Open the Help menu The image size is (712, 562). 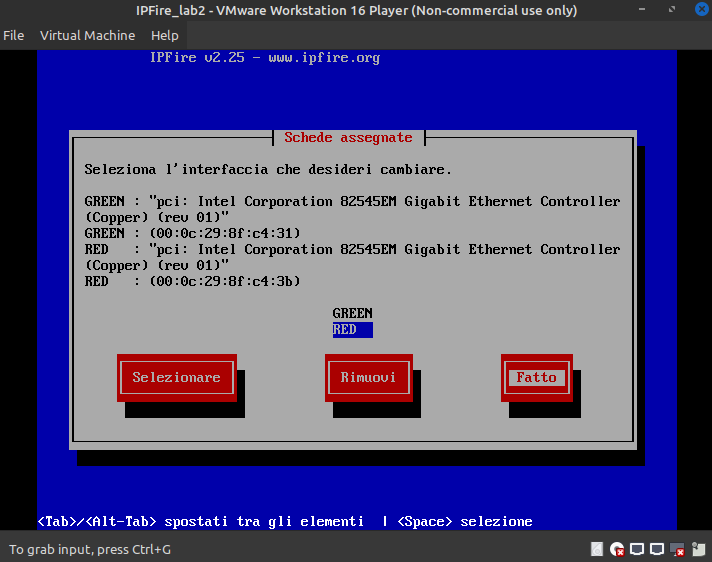164,35
